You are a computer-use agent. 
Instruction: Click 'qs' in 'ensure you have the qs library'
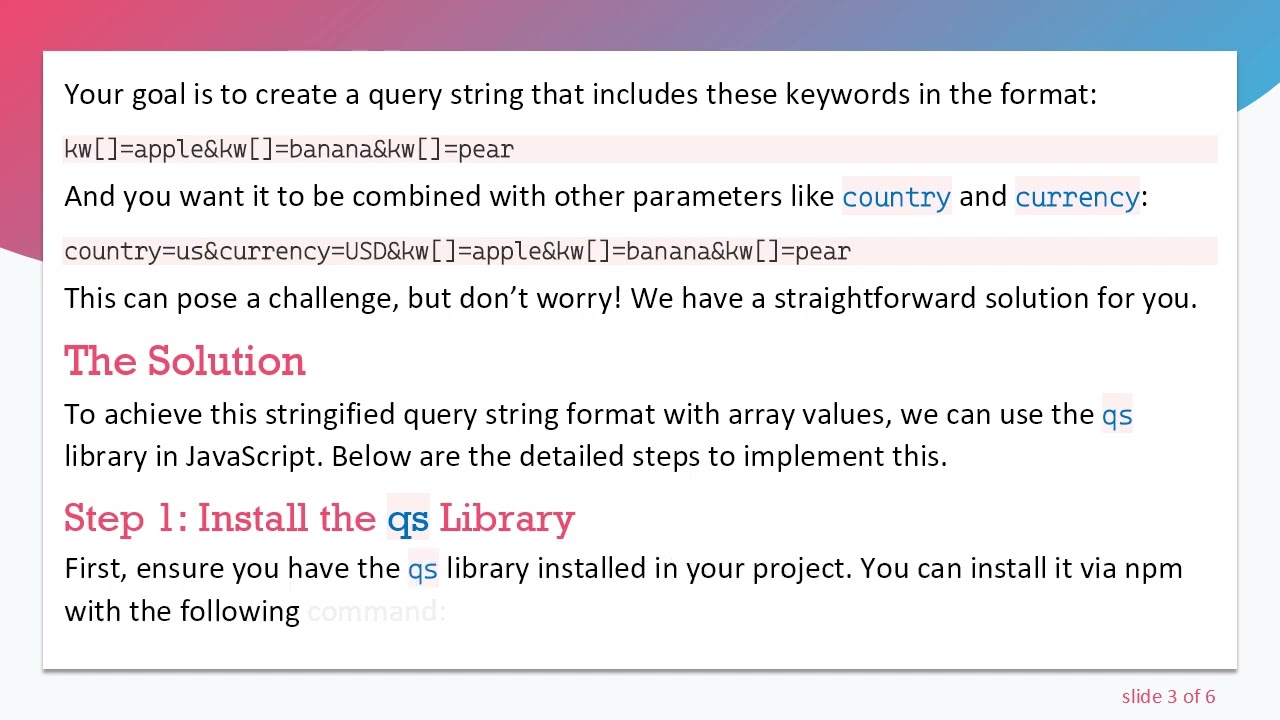(422, 569)
